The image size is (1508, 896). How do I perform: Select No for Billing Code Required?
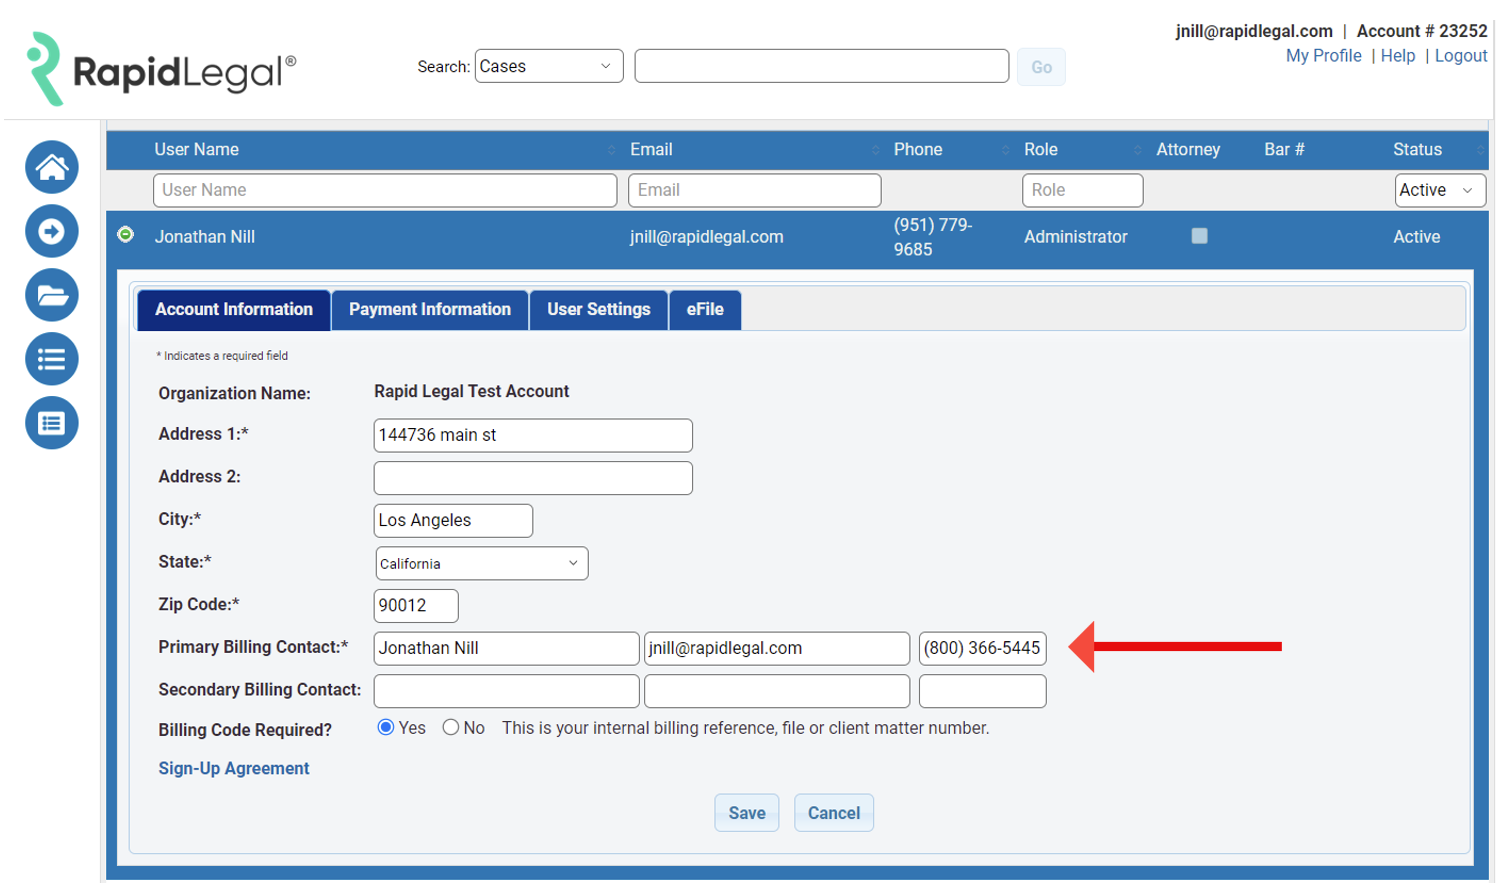coord(451,728)
